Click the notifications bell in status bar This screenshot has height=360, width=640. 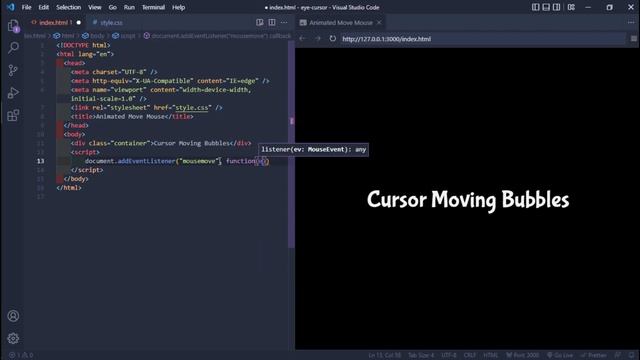point(631,355)
